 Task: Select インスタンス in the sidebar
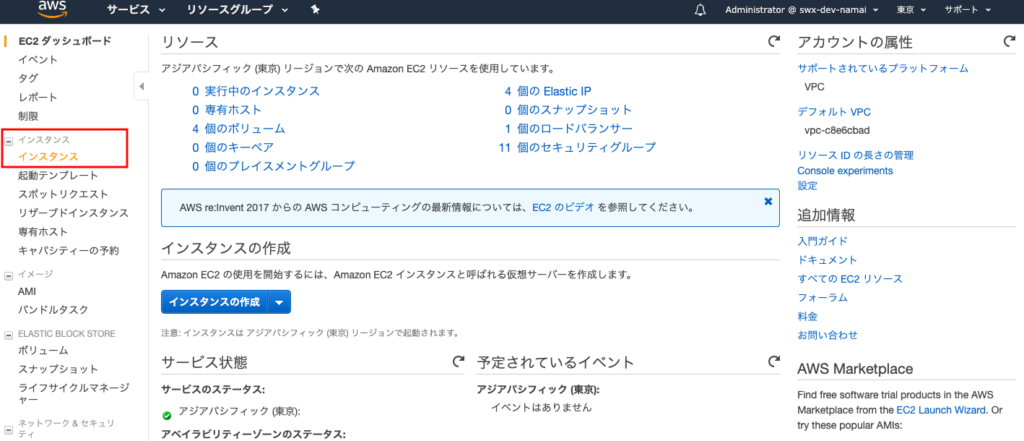point(48,157)
